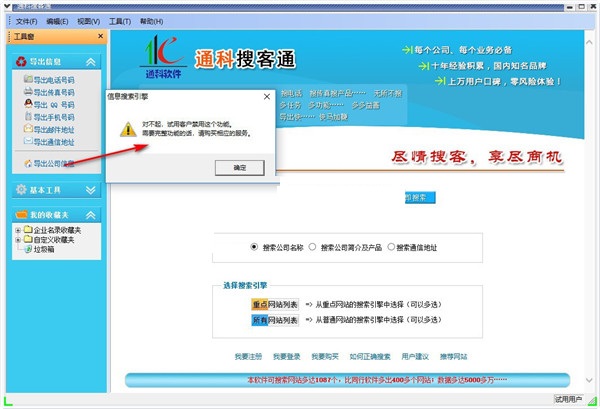Select 导出电话号码 text link
Image resolution: width=600 pixels, height=409 pixels.
point(54,80)
